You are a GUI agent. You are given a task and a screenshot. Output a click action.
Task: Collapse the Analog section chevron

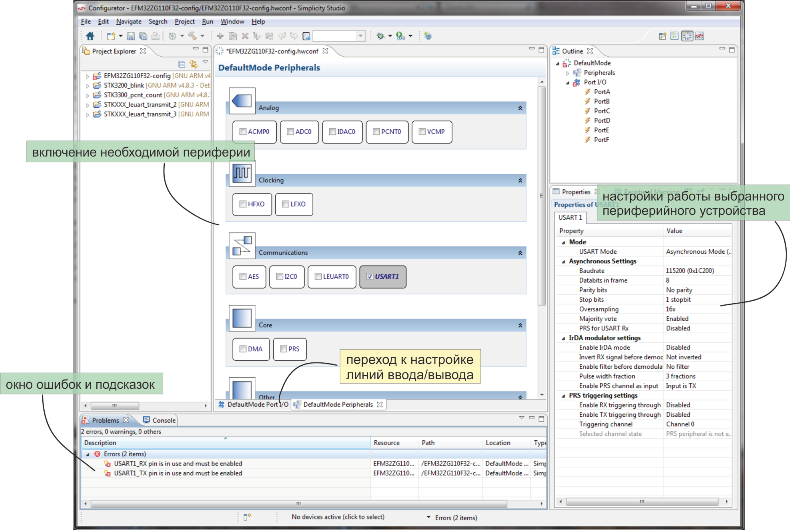click(520, 107)
